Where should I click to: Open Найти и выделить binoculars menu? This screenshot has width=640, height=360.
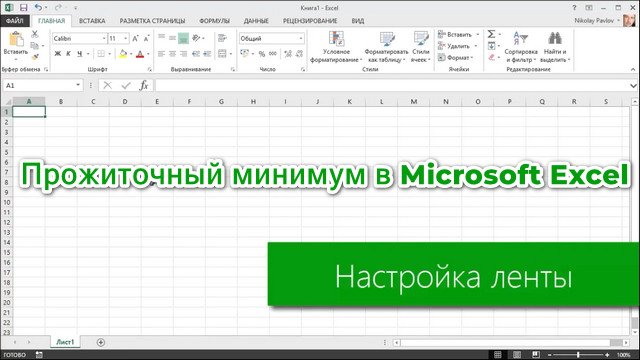coord(555,47)
